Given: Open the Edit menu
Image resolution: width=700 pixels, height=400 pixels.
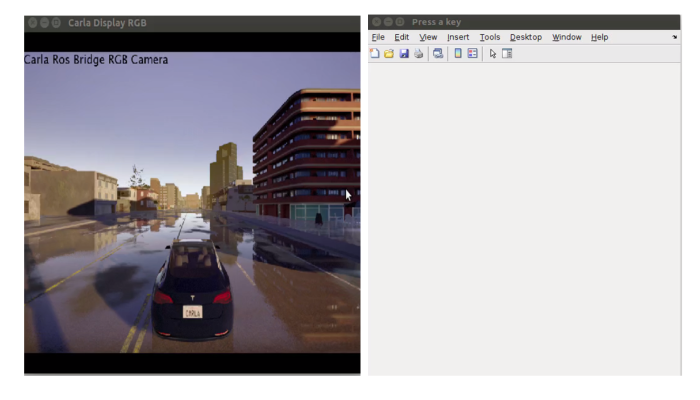Looking at the screenshot, I should tap(401, 37).
